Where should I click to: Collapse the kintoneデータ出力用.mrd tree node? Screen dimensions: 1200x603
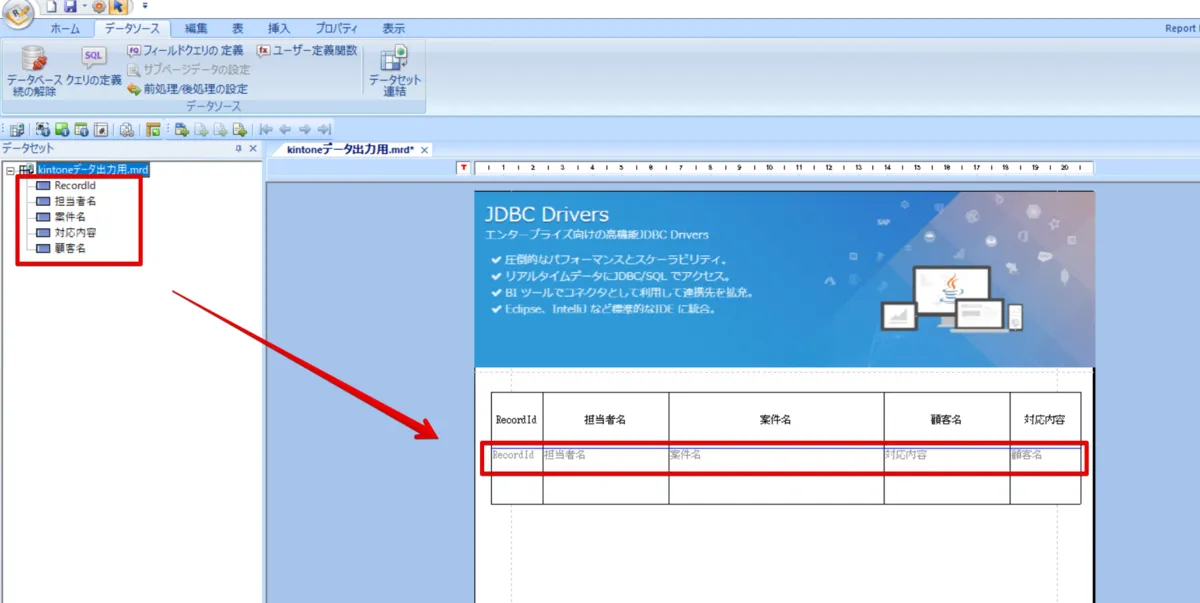pos(9,170)
